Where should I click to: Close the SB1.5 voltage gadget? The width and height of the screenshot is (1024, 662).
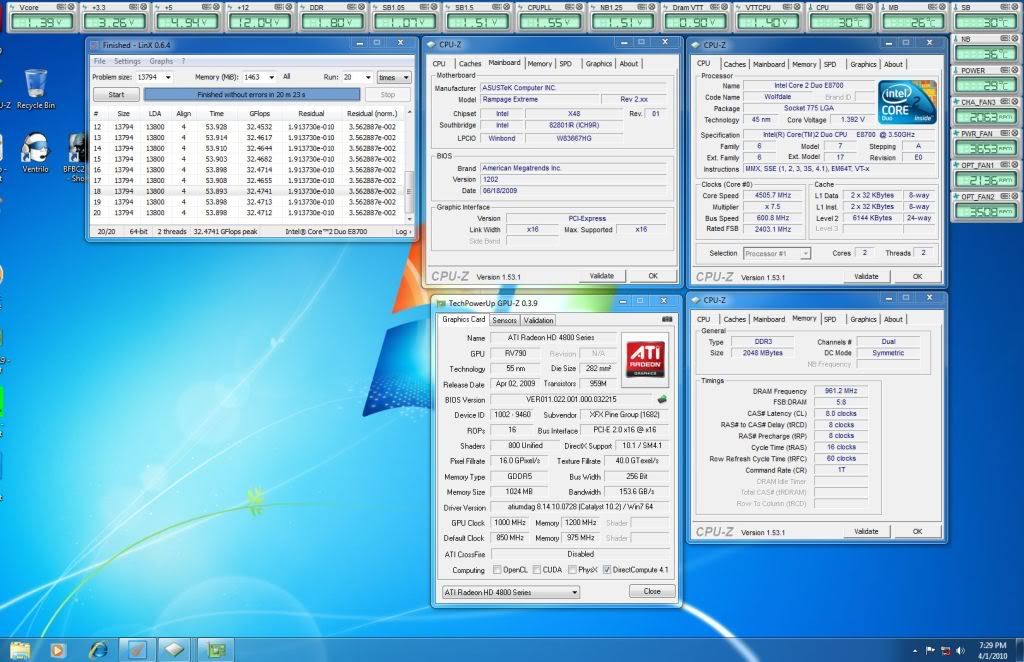coord(507,7)
